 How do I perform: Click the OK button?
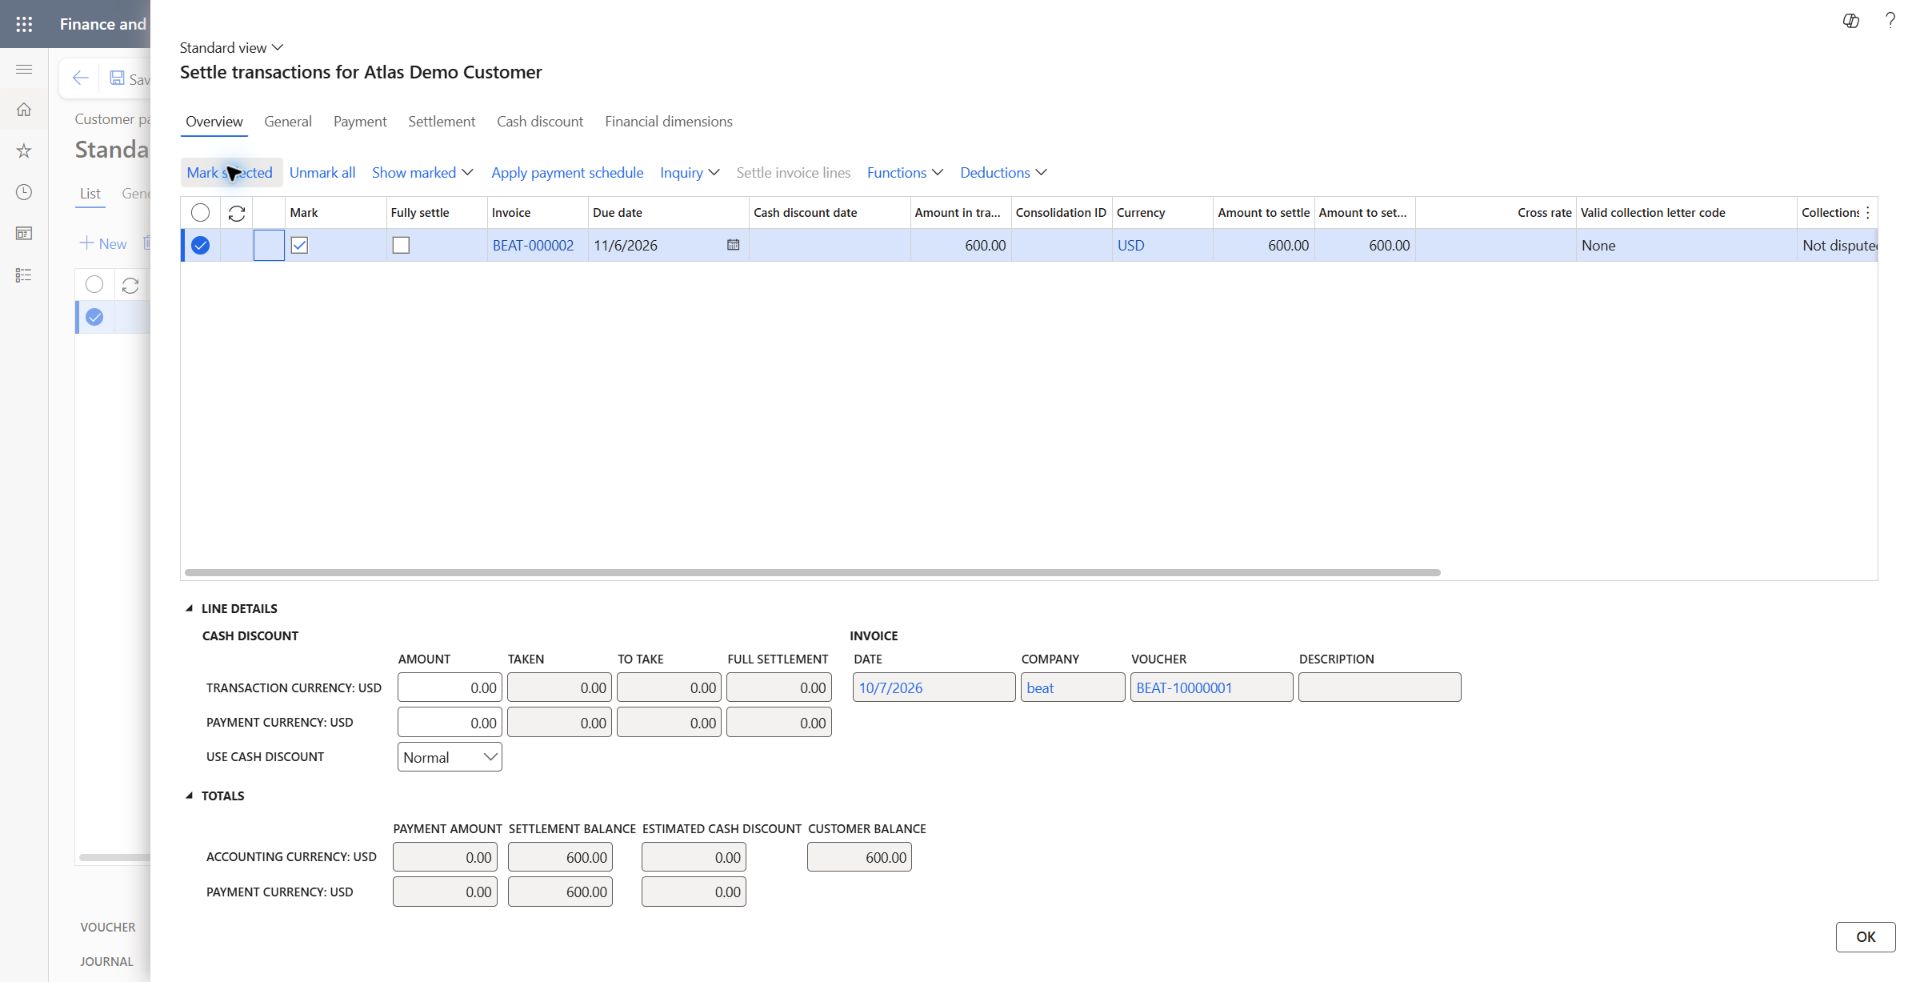[1865, 937]
